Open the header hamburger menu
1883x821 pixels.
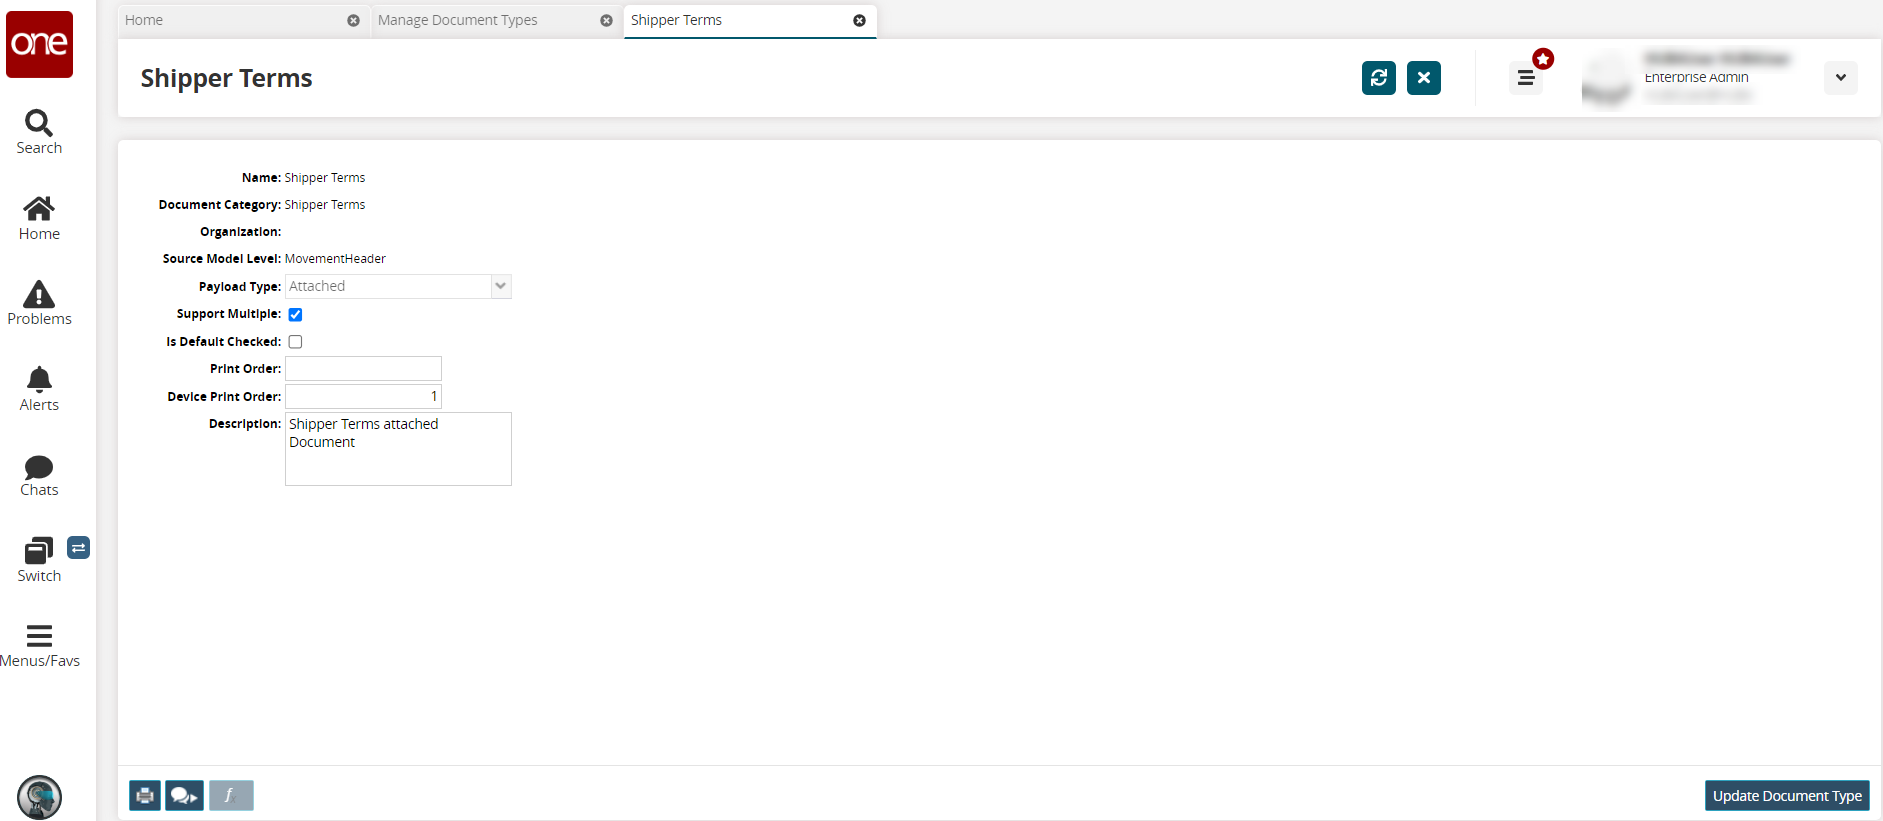1526,78
